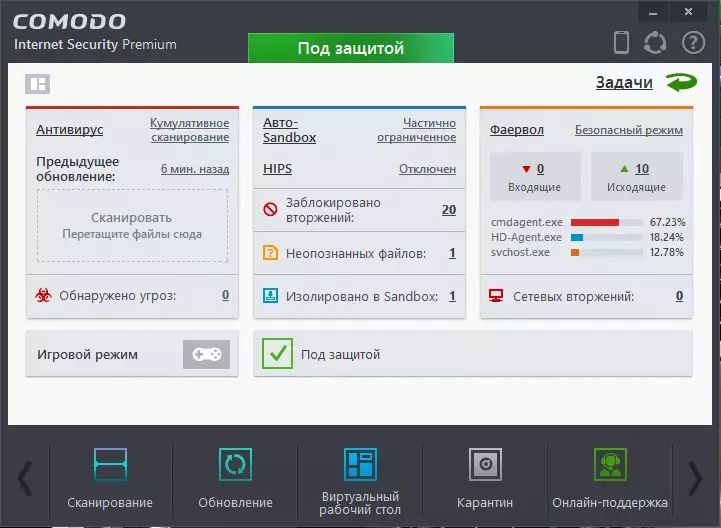The width and height of the screenshot is (721, 528).
Task: Click HD-Agent.exe traffic entry
Action: click(x=526, y=237)
